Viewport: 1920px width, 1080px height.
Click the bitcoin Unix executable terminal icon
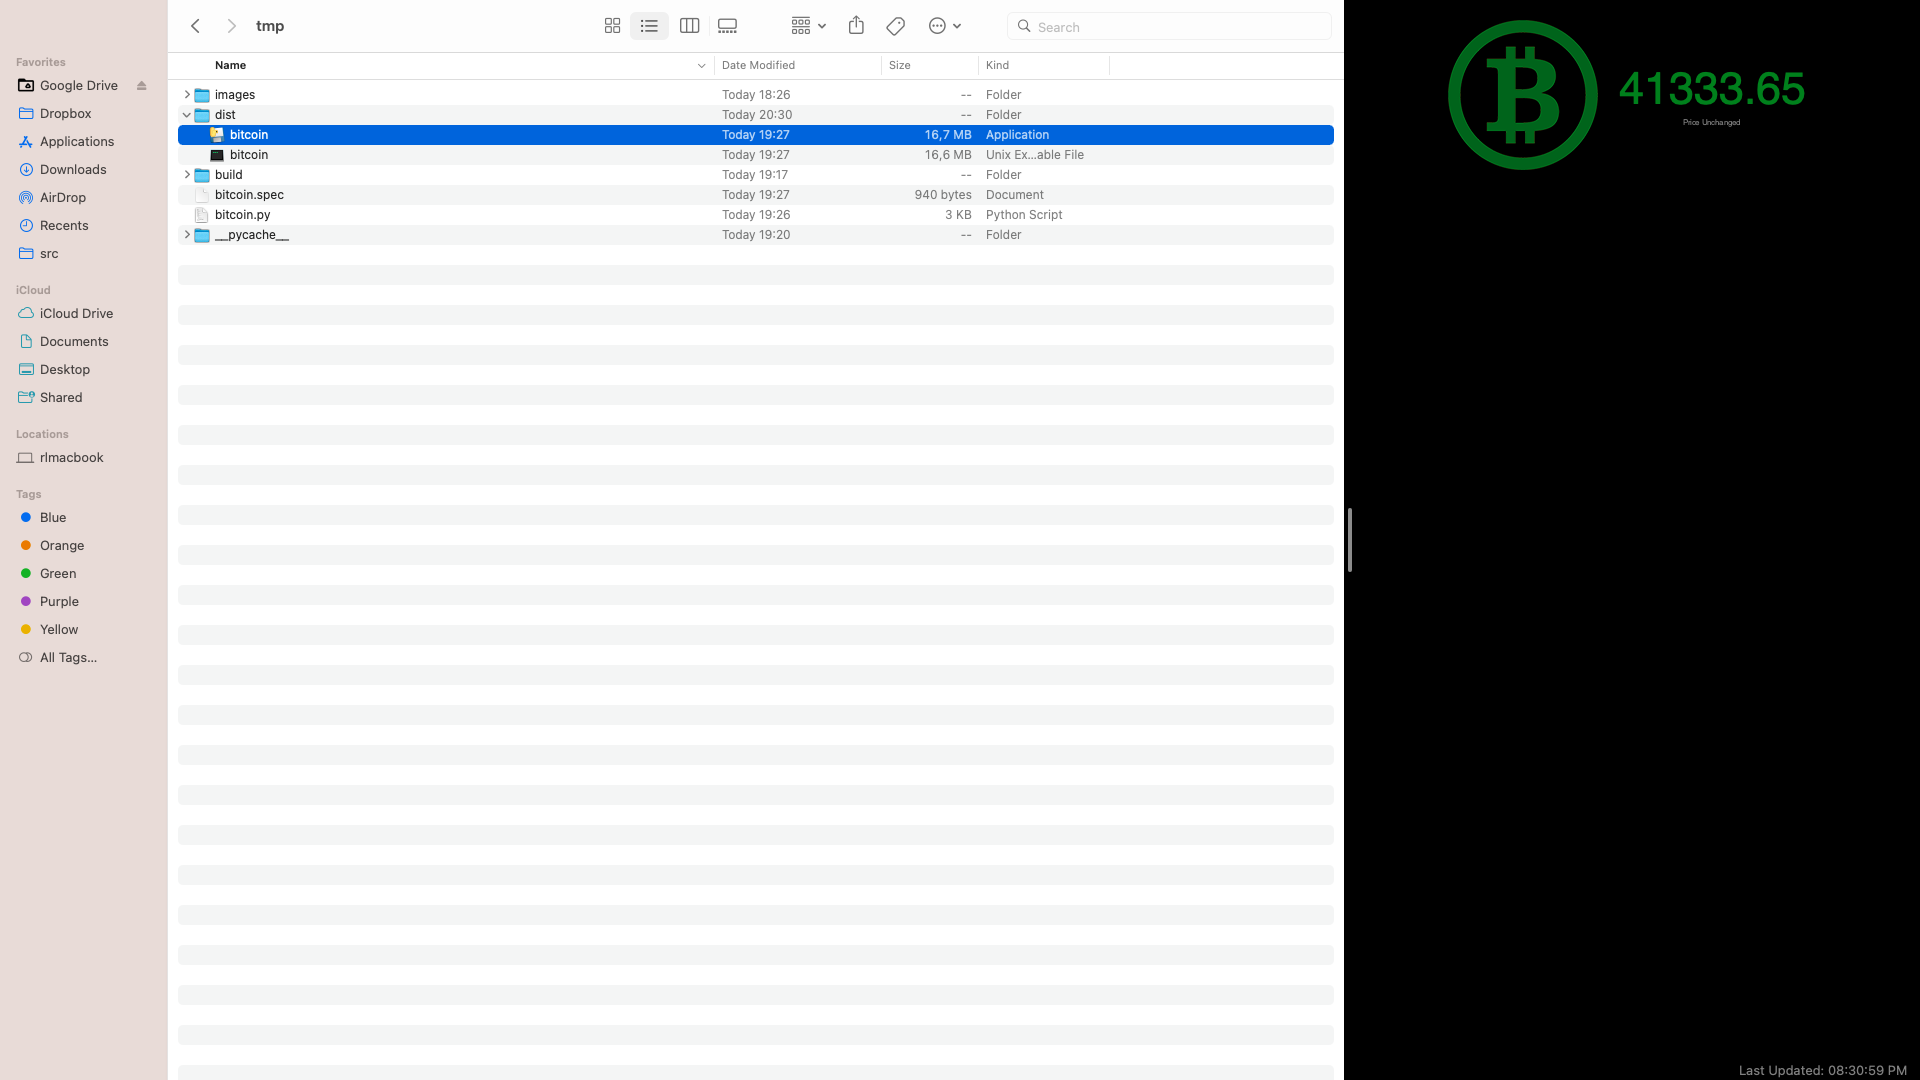(217, 155)
